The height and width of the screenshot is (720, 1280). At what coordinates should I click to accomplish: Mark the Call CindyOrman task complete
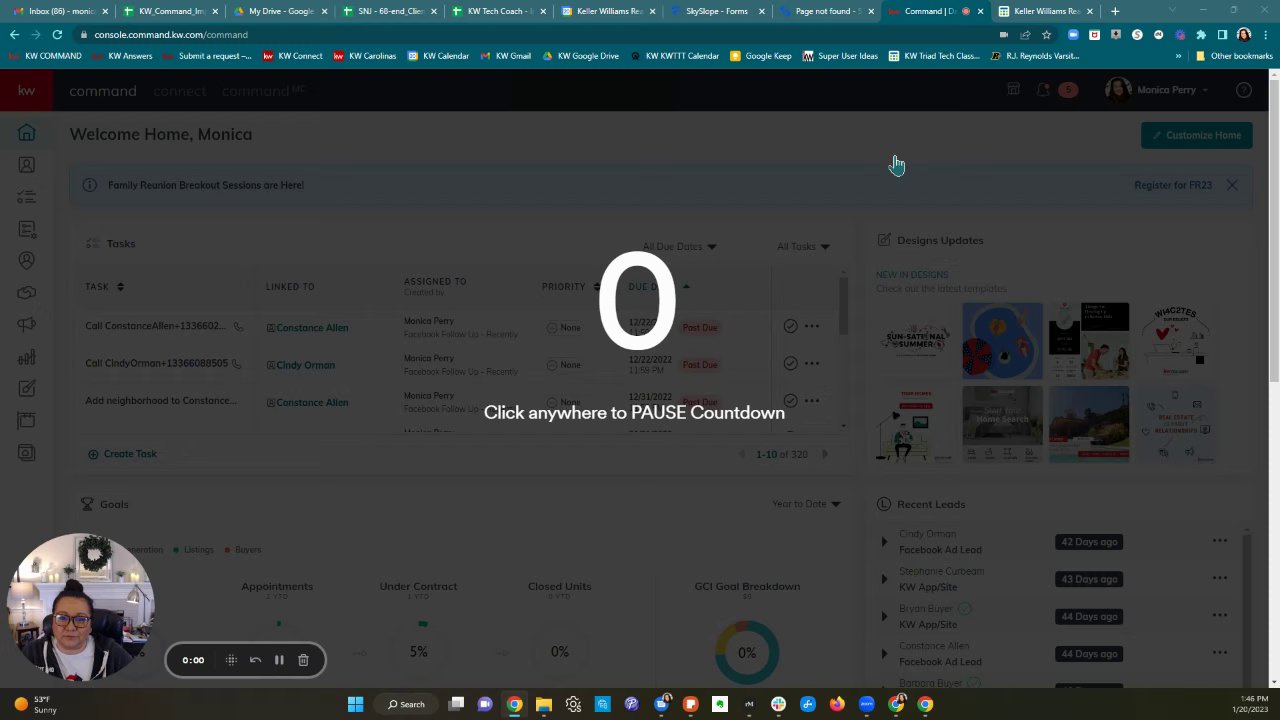(790, 363)
